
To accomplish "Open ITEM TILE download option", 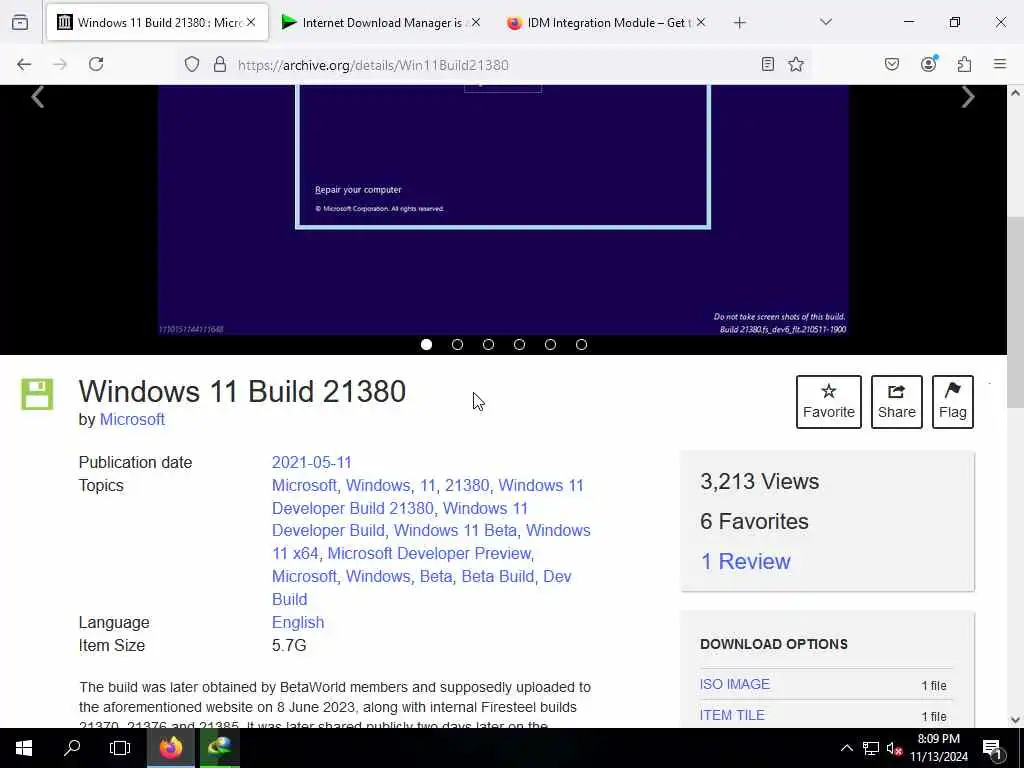I will coord(732,715).
